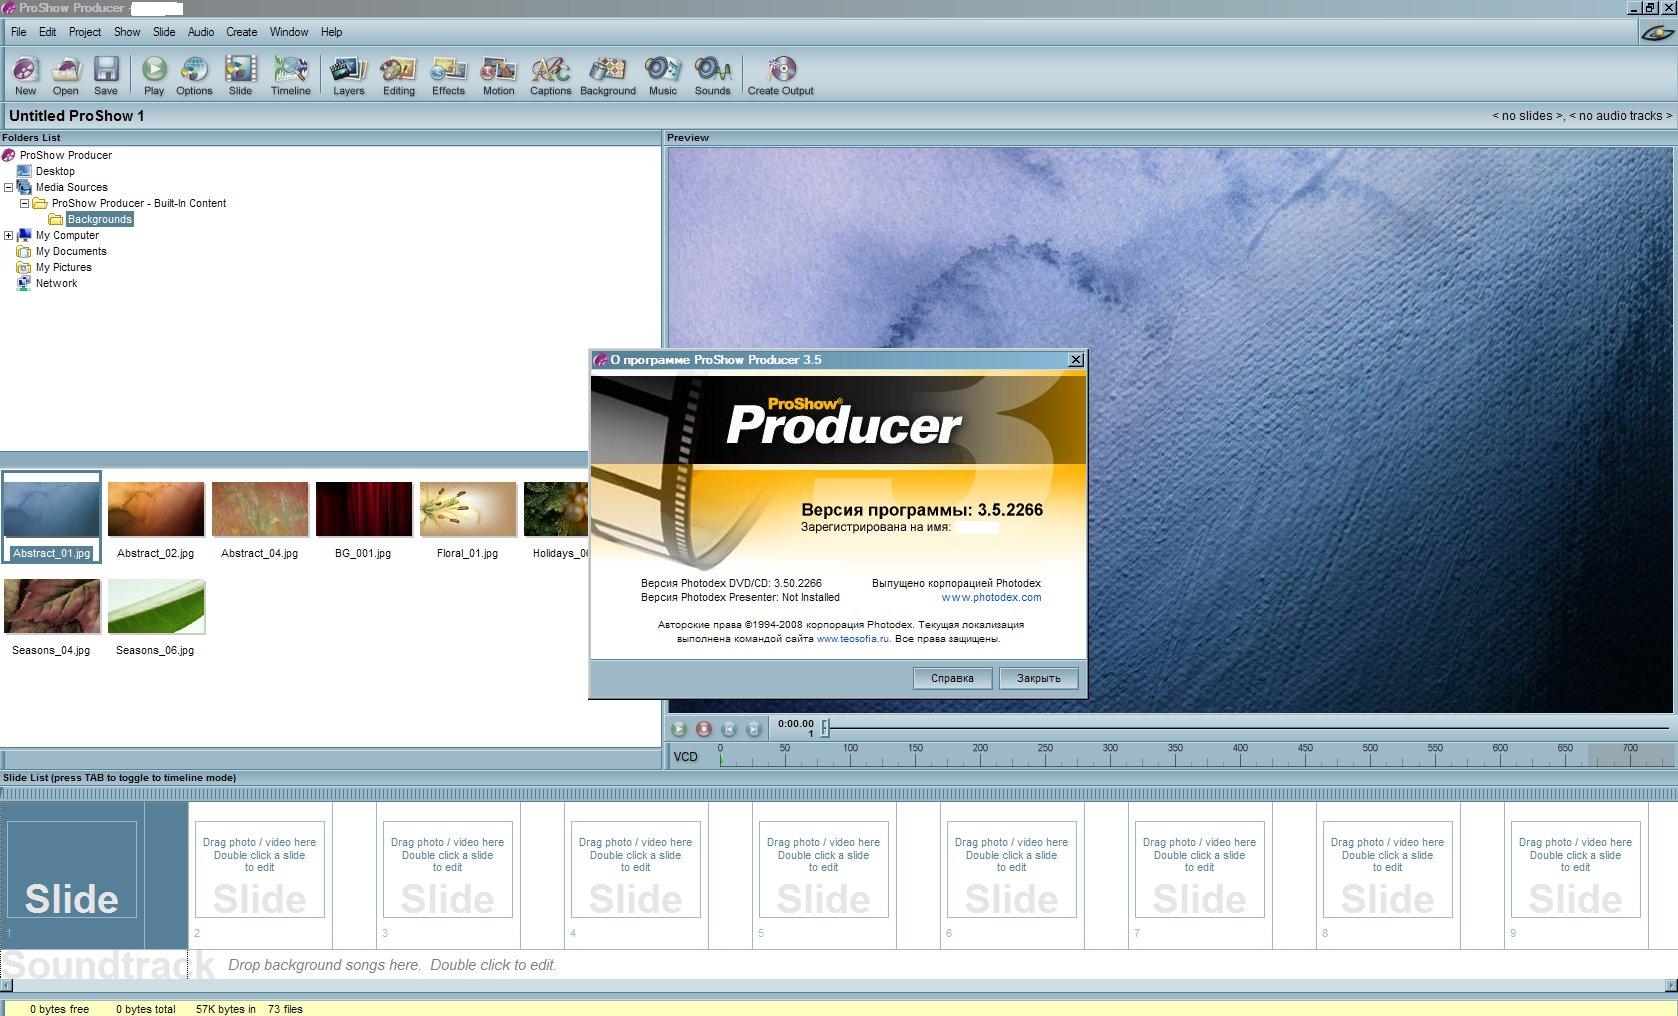Click the New show toolbar icon
This screenshot has width=1678, height=1016.
tap(25, 75)
